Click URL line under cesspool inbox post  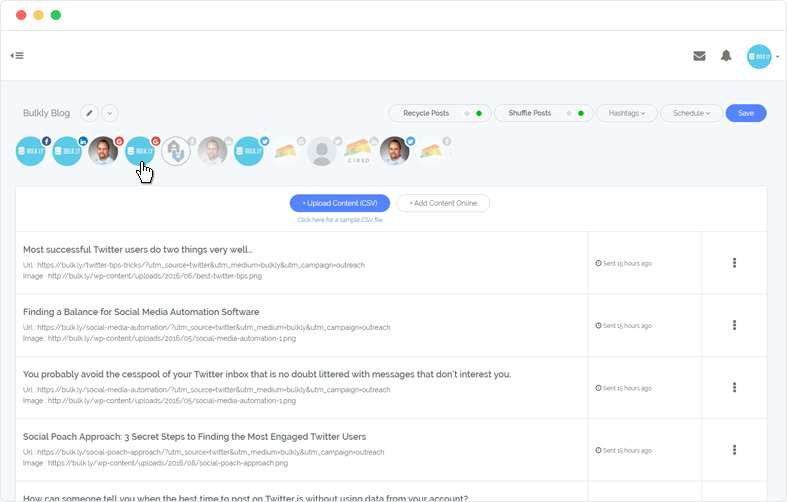point(206,390)
